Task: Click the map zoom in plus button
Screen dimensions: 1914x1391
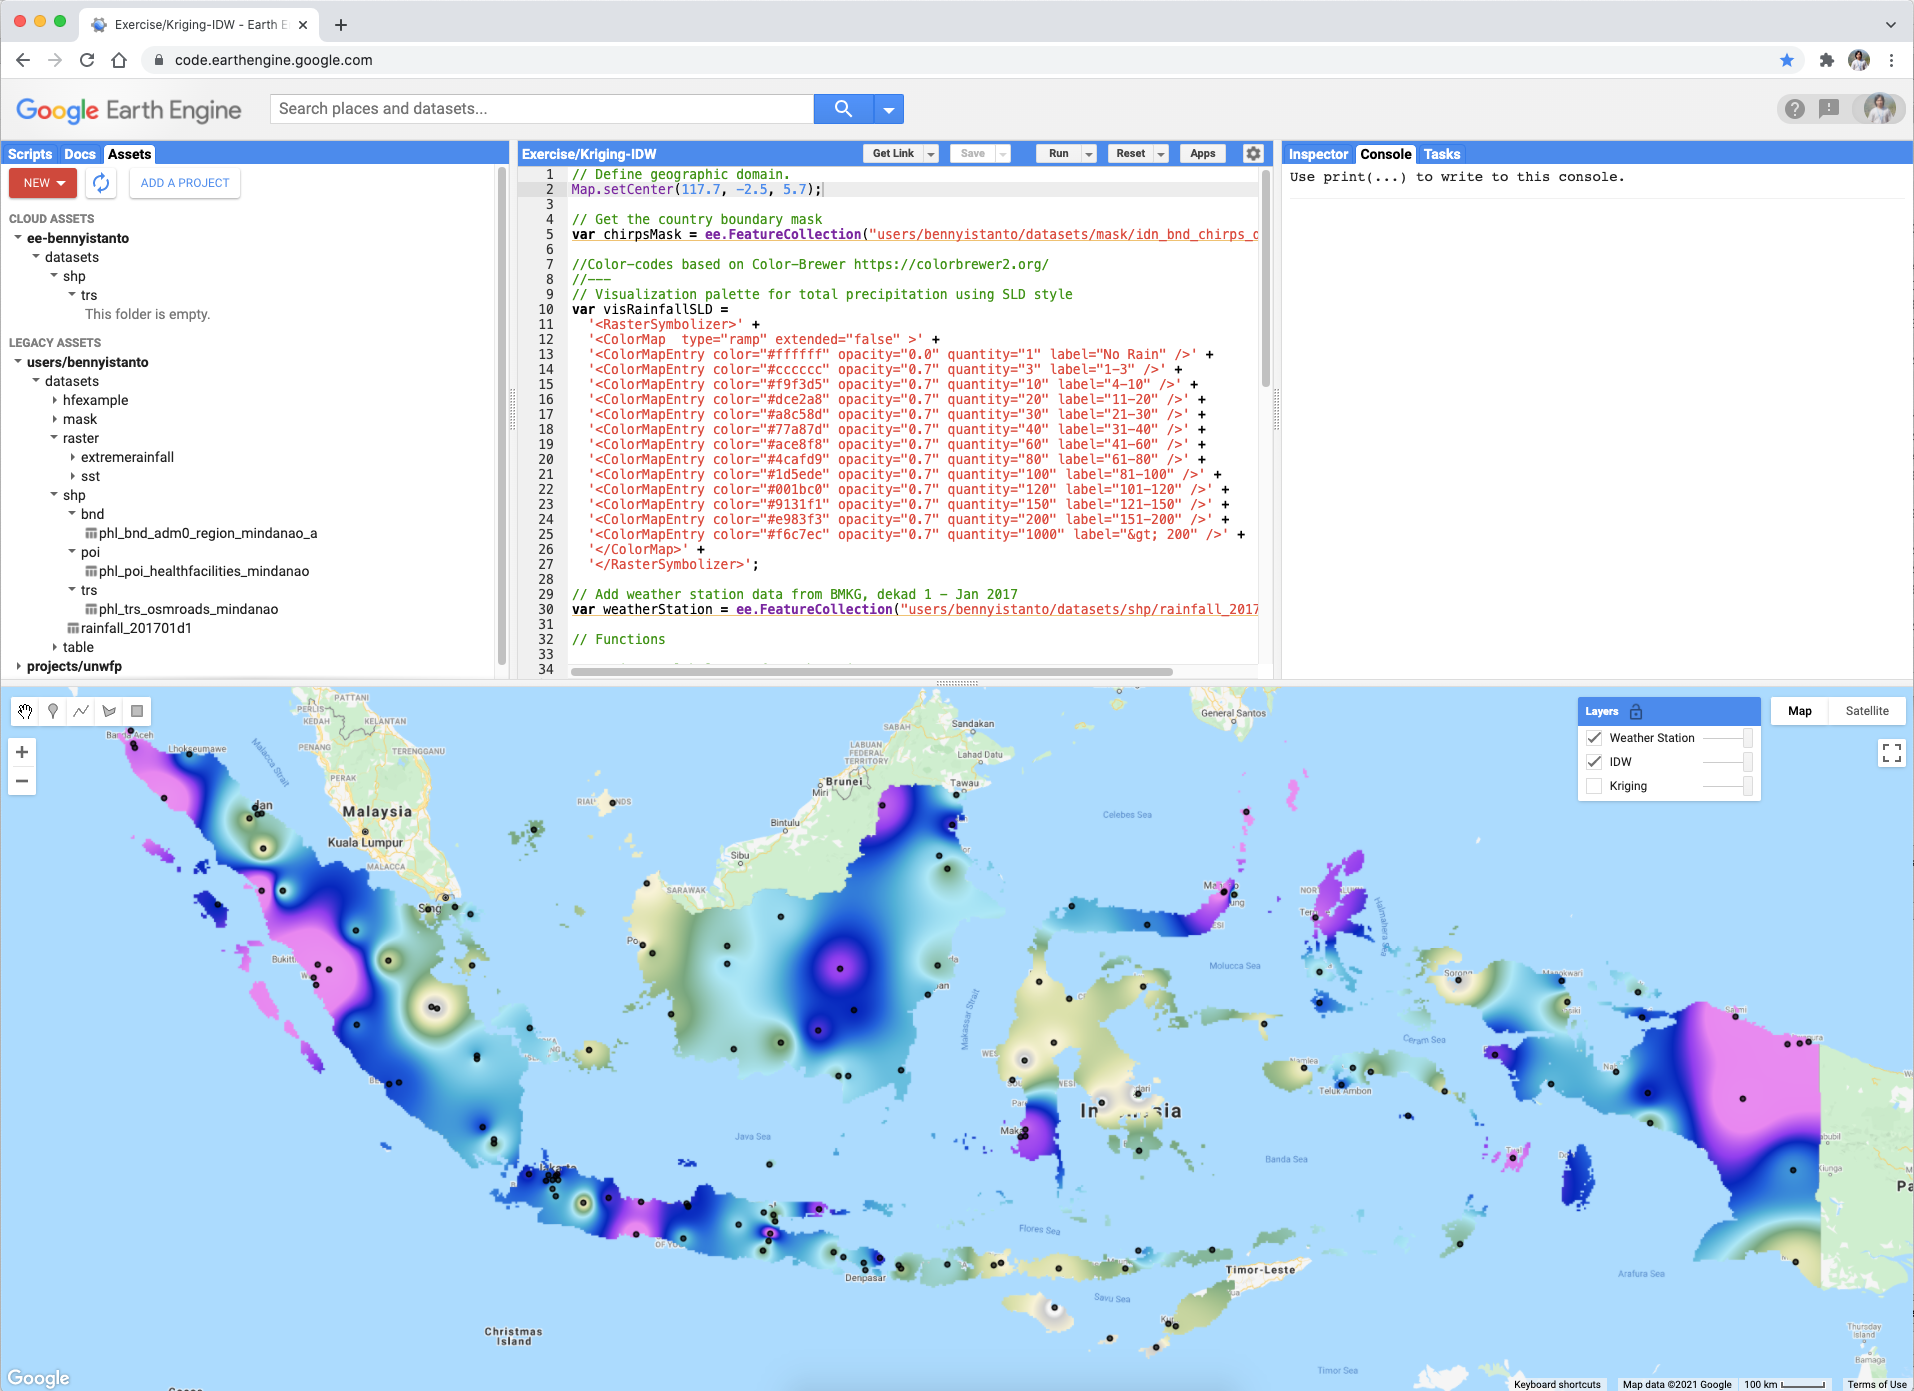Action: (x=22, y=752)
